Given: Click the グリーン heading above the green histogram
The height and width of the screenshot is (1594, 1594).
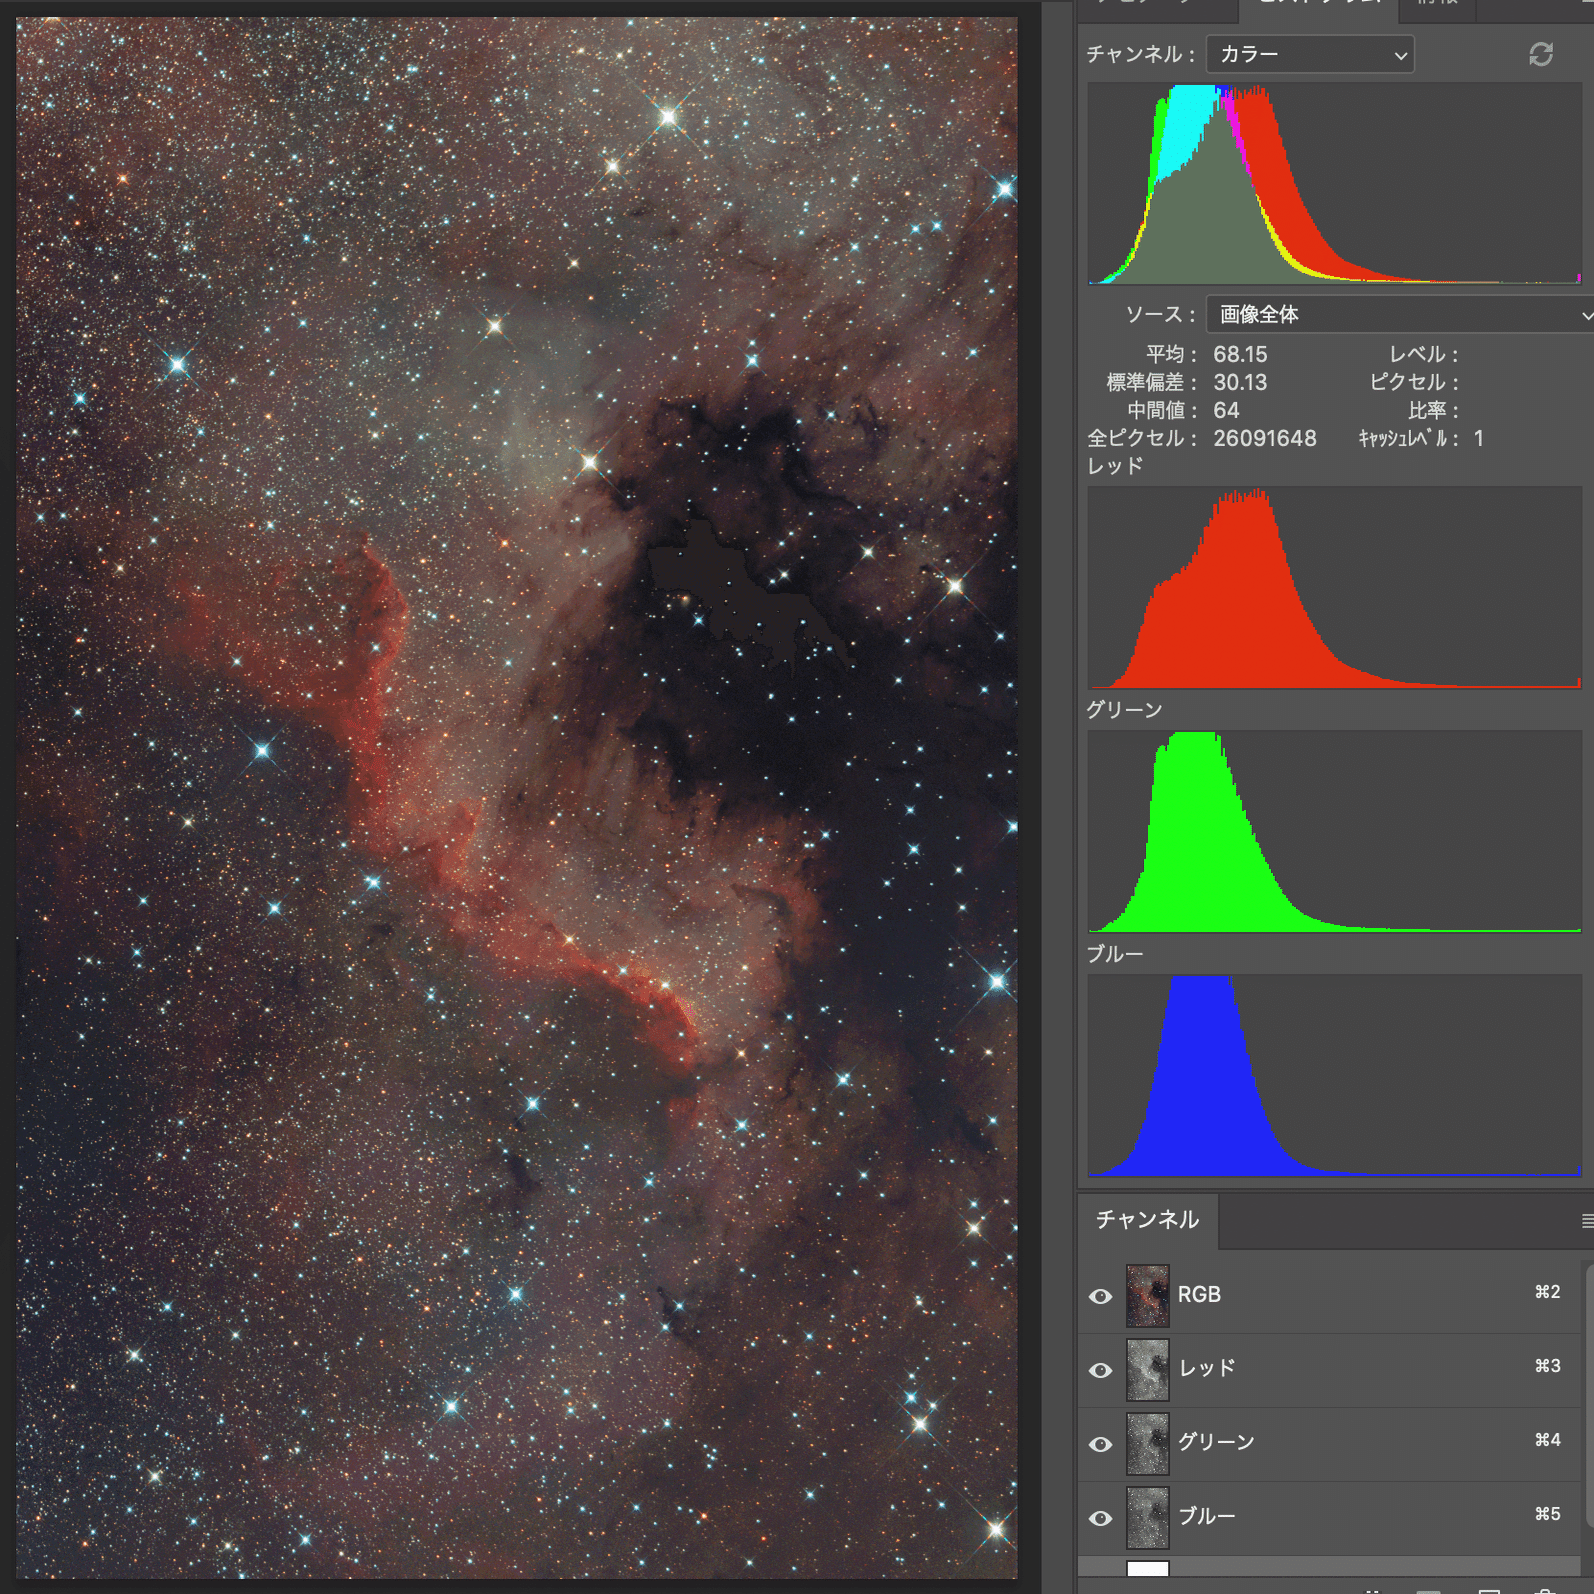Looking at the screenshot, I should click(x=1125, y=710).
